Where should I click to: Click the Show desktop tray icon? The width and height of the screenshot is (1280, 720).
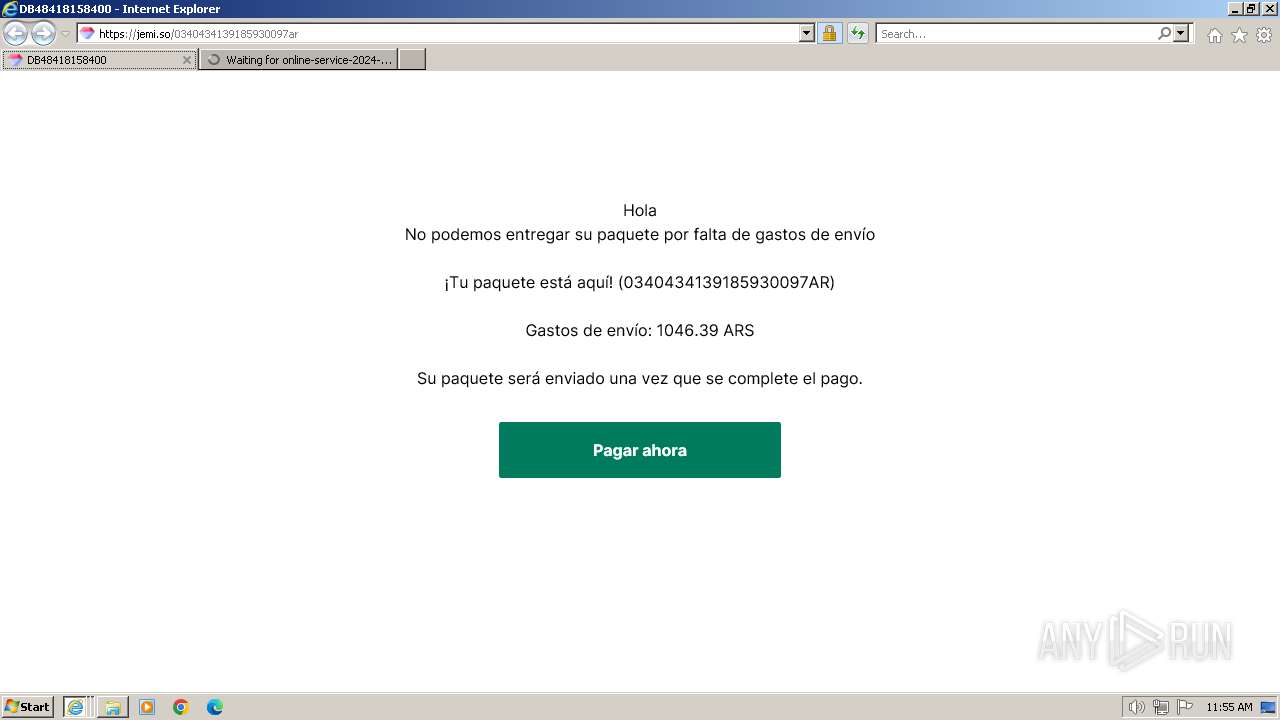point(1268,707)
